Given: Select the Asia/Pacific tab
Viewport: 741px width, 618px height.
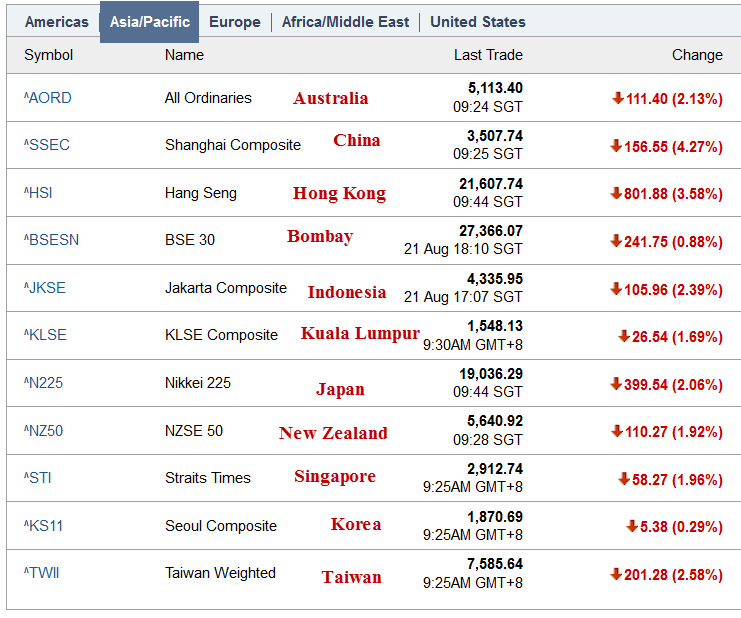Looking at the screenshot, I should click(x=149, y=21).
